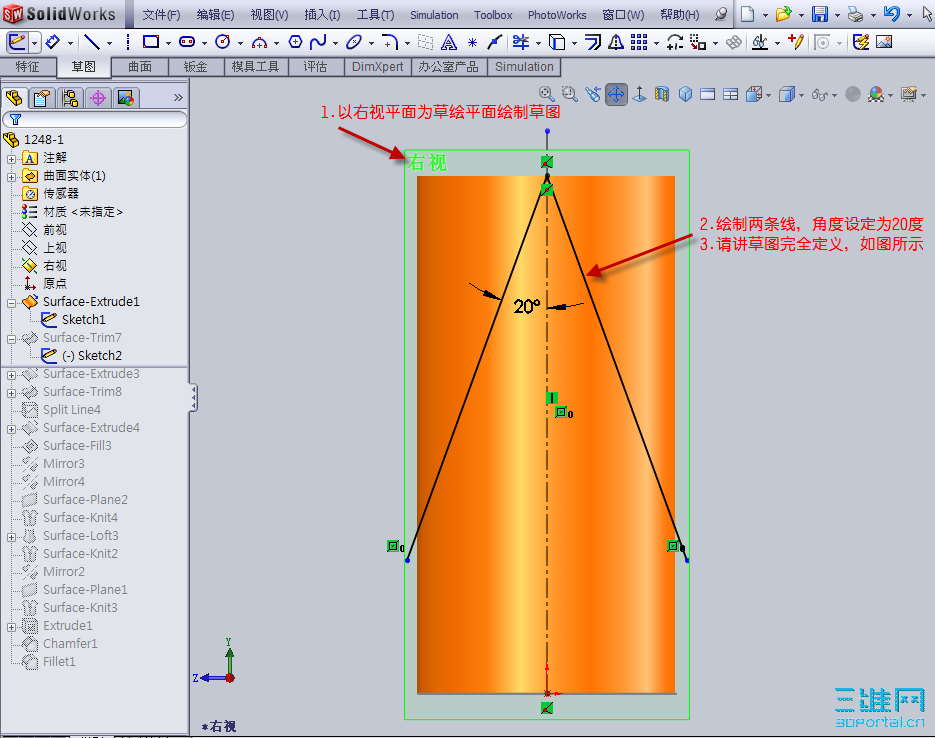The height and width of the screenshot is (738, 935).
Task: Select the Line sketch tool
Action: point(92,42)
